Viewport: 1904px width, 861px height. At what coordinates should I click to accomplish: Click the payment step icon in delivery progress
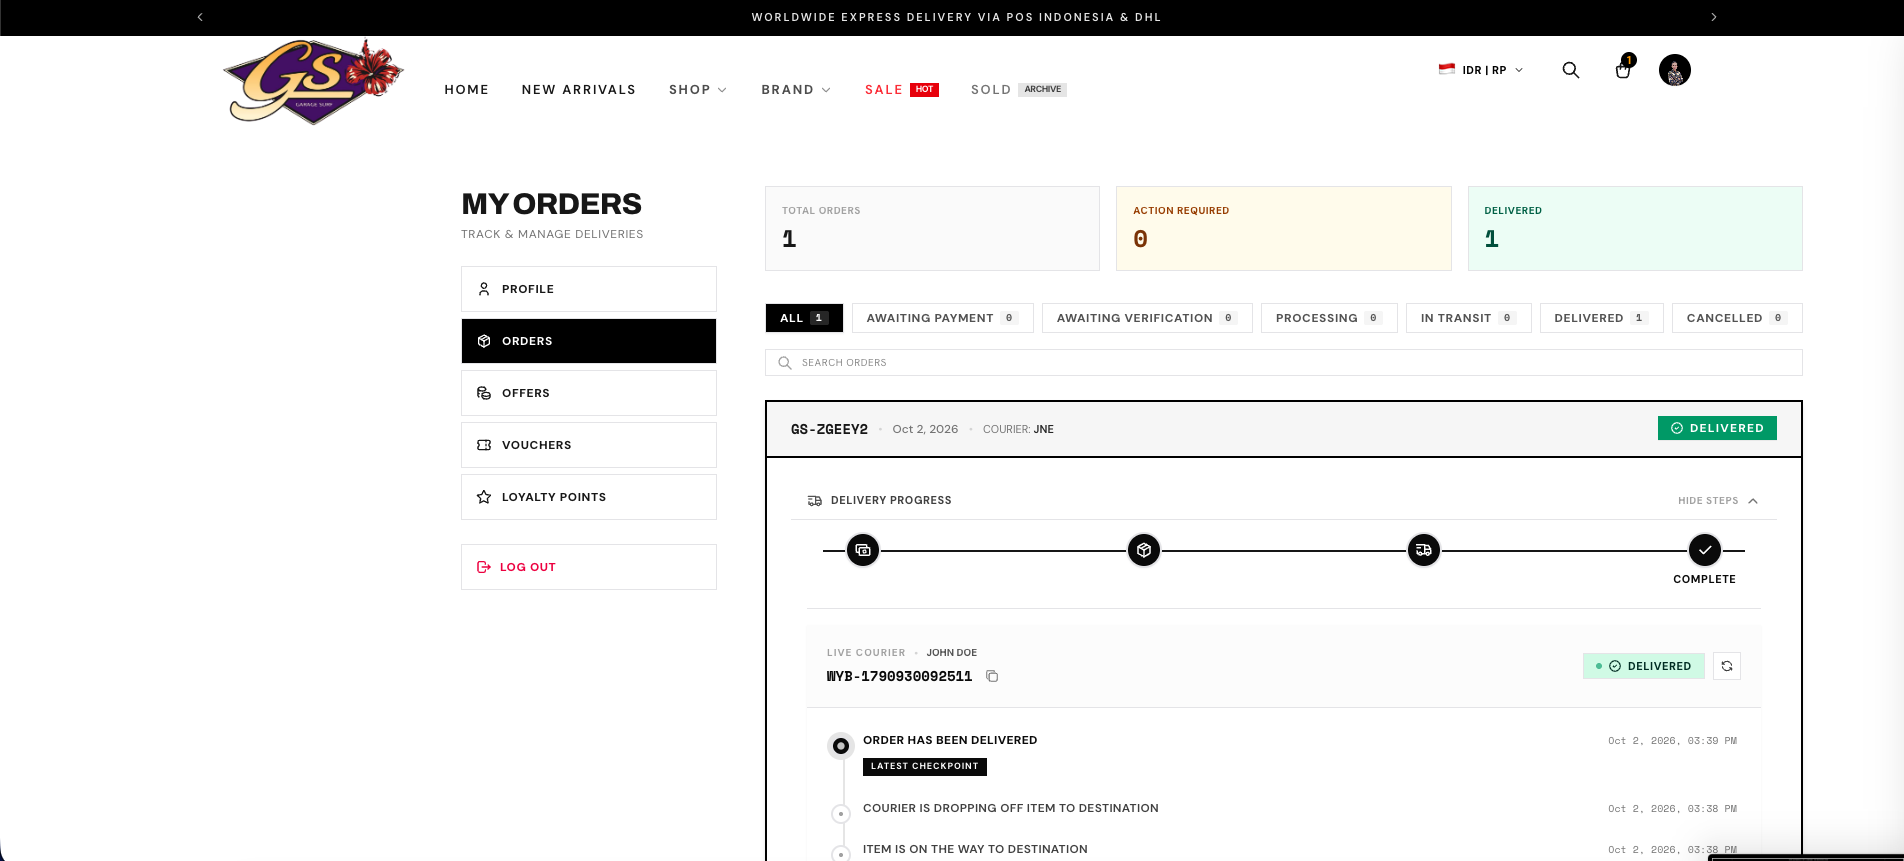[x=863, y=550]
